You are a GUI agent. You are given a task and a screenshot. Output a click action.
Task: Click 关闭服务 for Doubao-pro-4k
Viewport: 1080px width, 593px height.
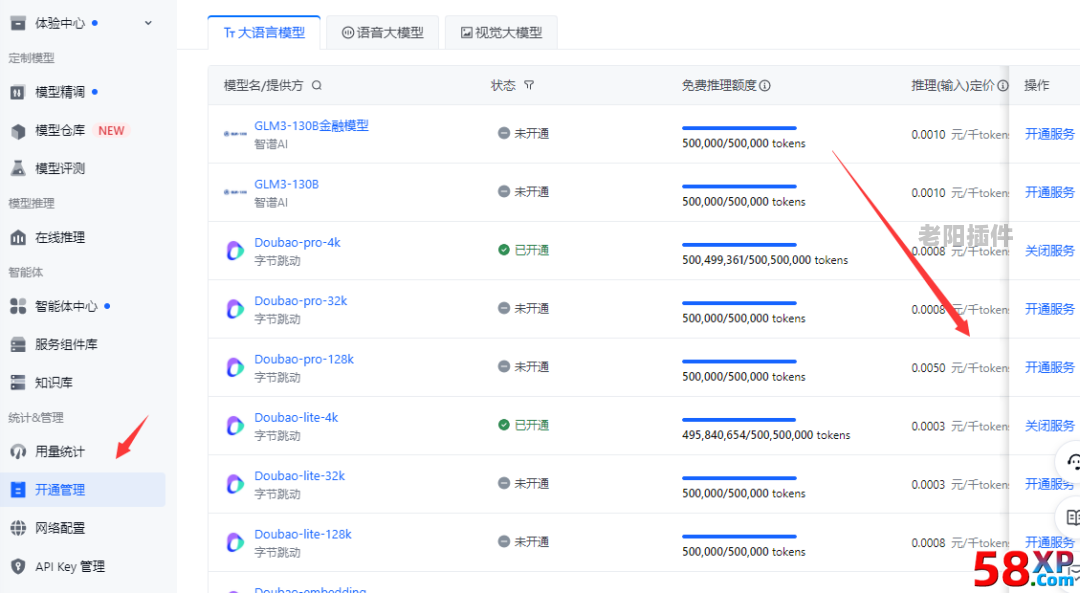pyautogui.click(x=1050, y=251)
